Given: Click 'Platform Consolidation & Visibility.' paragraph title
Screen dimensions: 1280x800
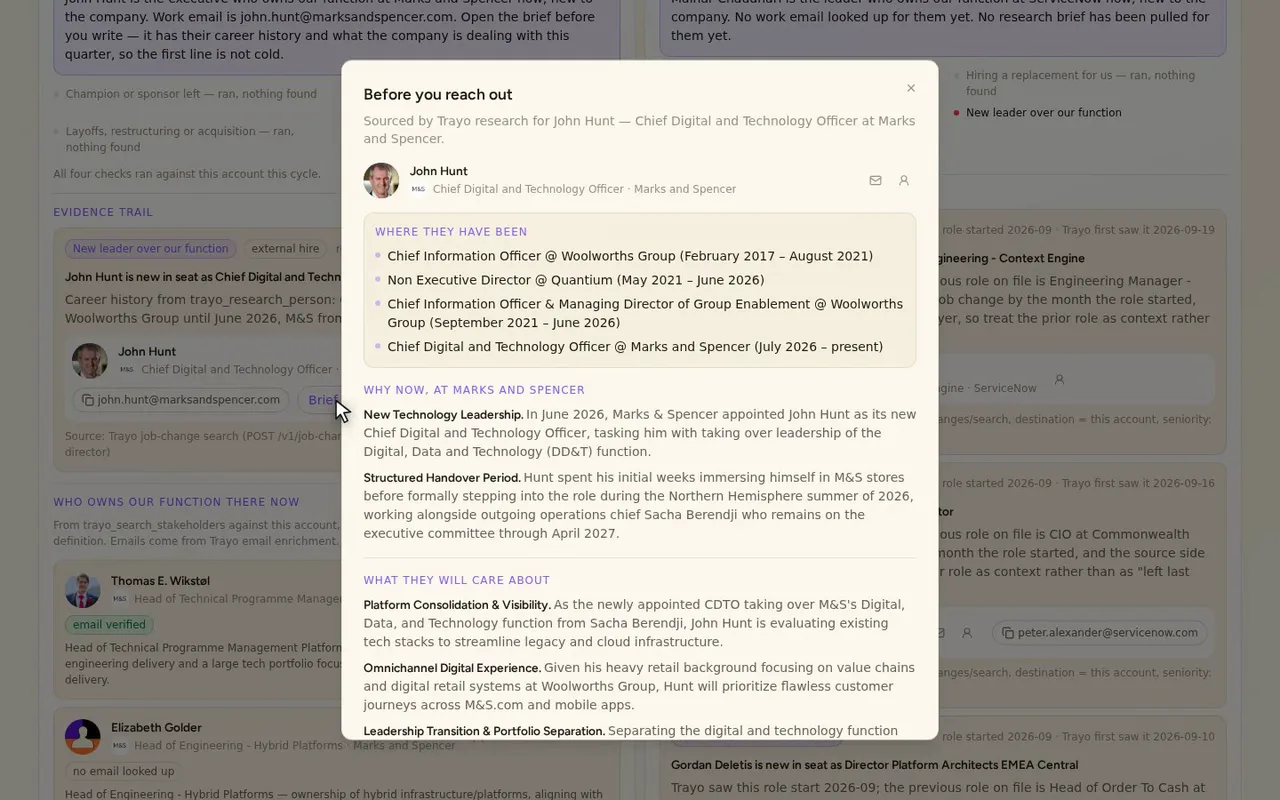Looking at the screenshot, I should [x=457, y=605].
